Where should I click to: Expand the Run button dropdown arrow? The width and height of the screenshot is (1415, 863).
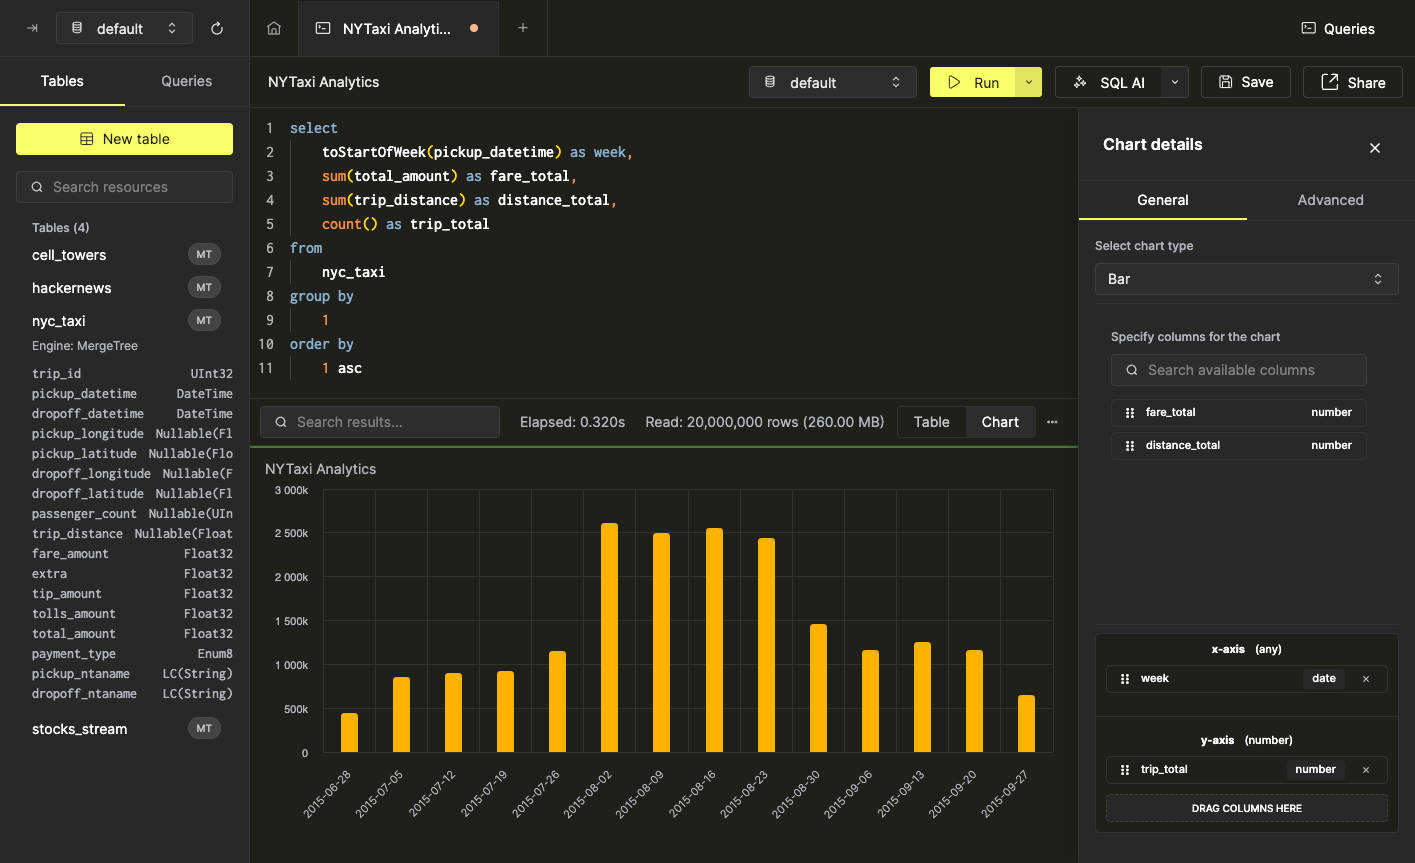[x=1029, y=82]
